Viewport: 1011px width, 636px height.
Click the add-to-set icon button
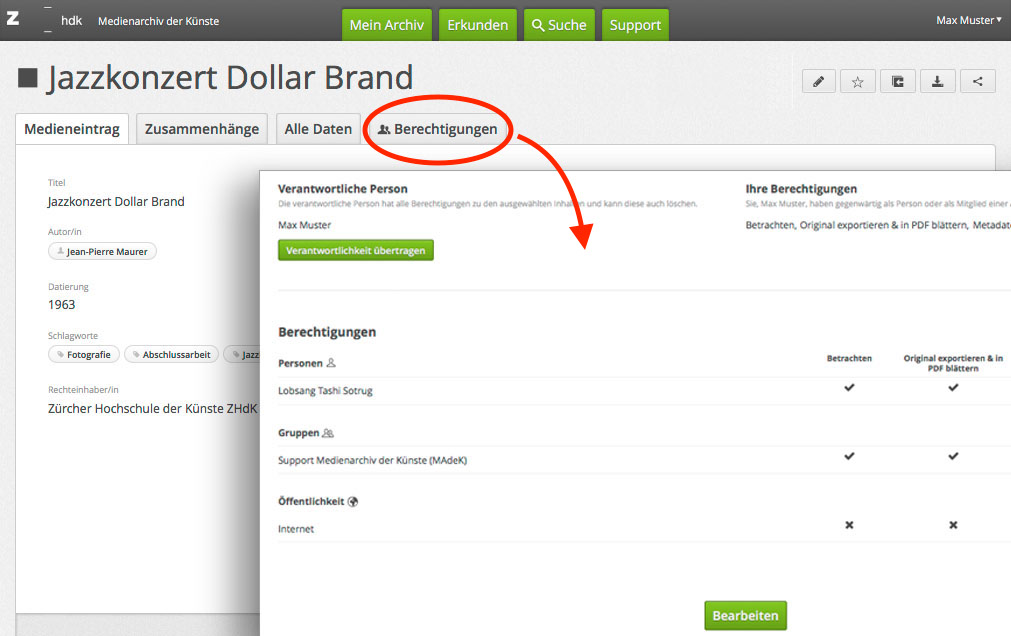(897, 82)
